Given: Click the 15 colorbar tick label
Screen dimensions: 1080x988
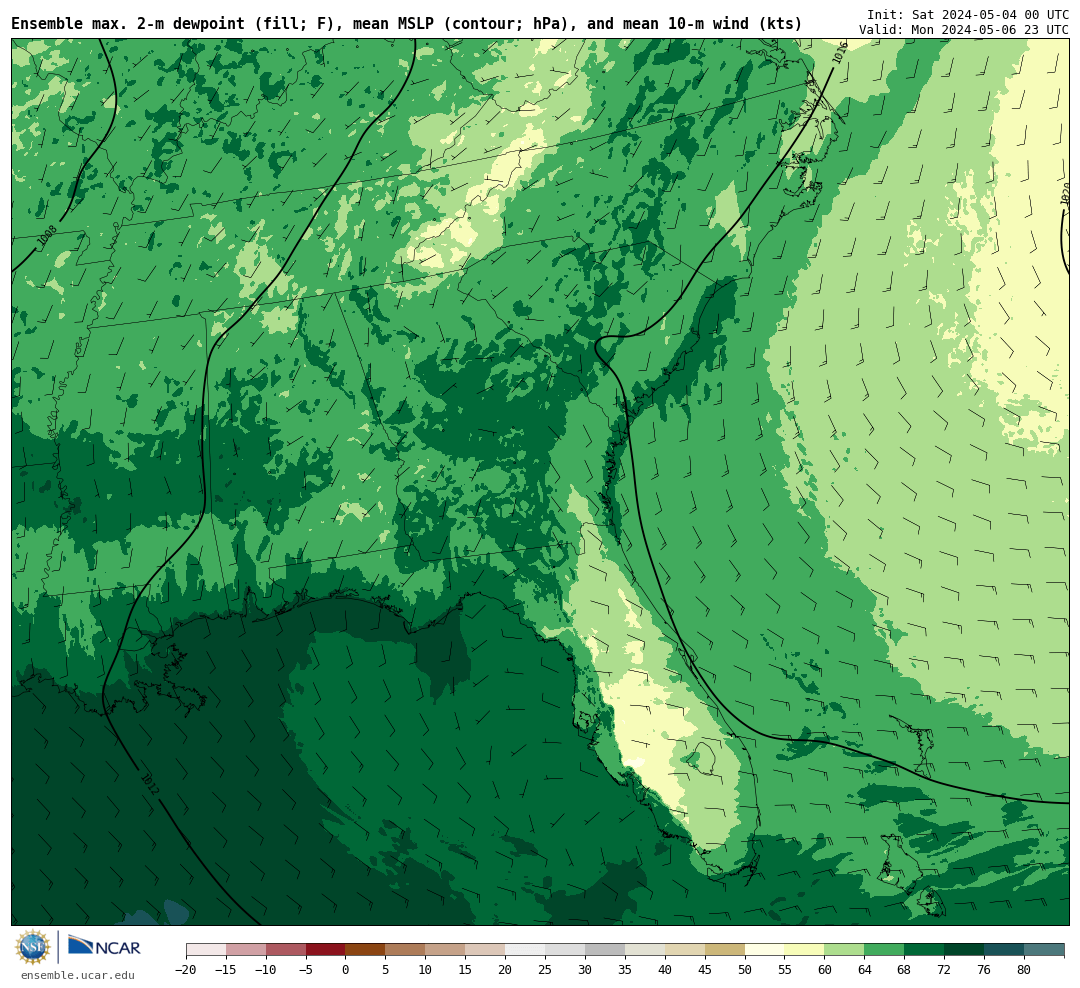Looking at the screenshot, I should point(465,969).
